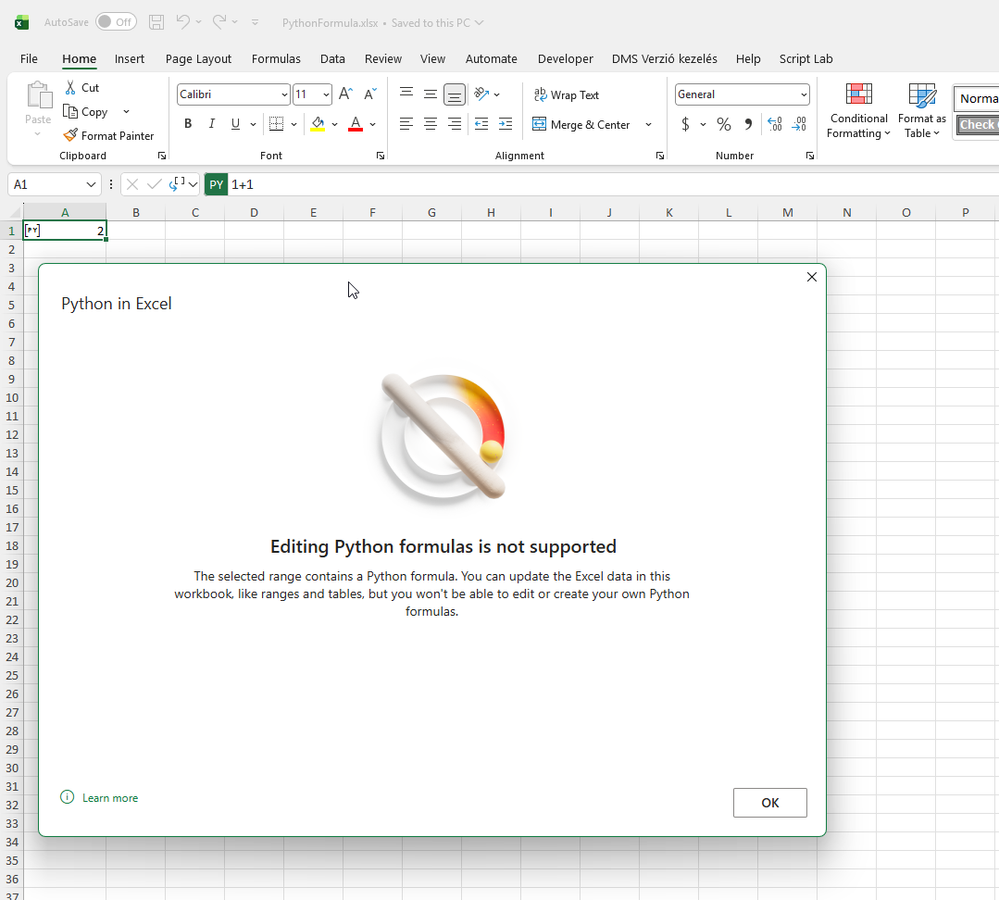Open the font size dropdown
Screen dimensions: 999x900
click(x=326, y=94)
